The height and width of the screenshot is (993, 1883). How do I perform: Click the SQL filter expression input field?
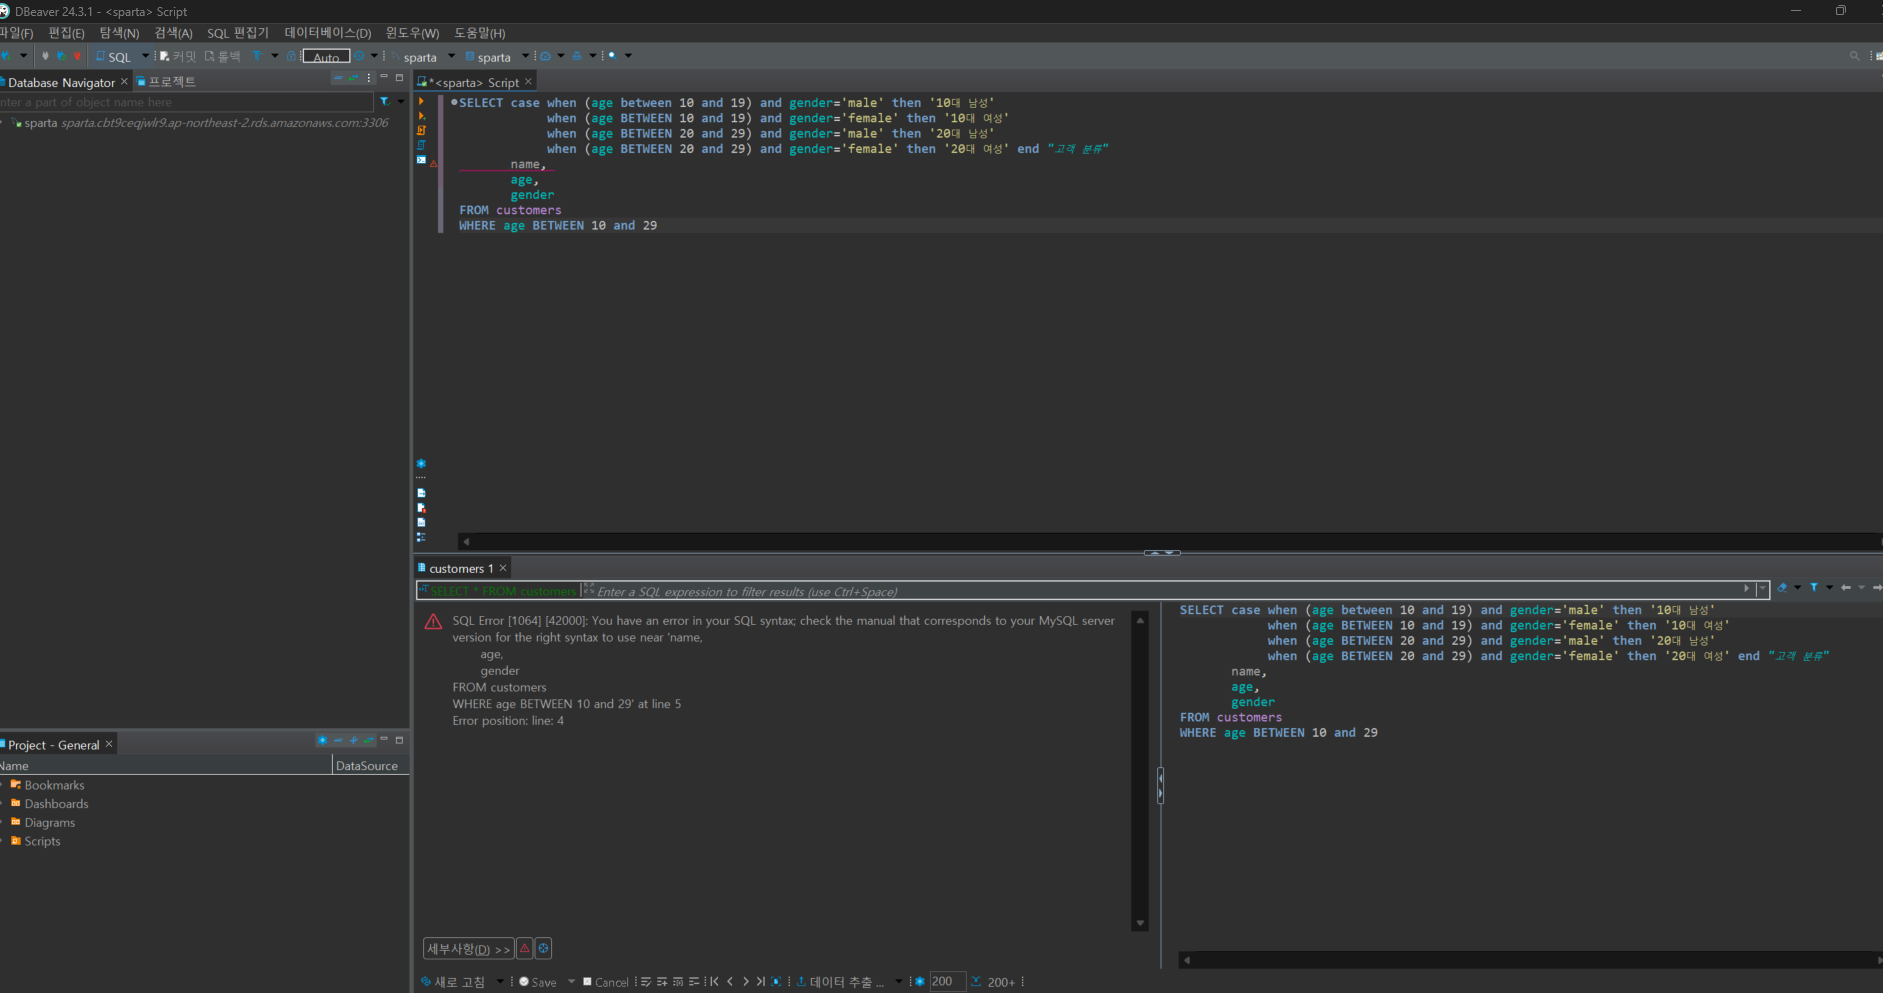[x=1166, y=591]
